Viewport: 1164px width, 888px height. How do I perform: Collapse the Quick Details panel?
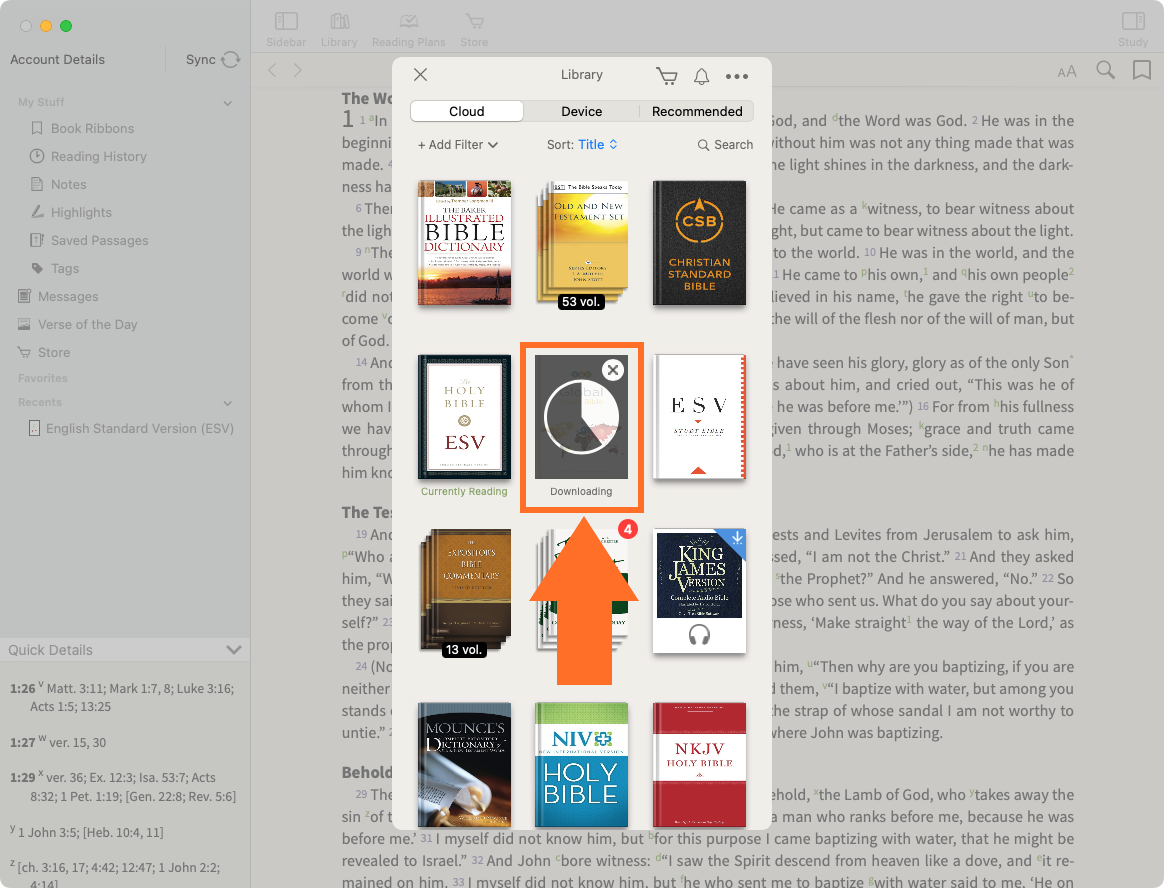point(234,650)
